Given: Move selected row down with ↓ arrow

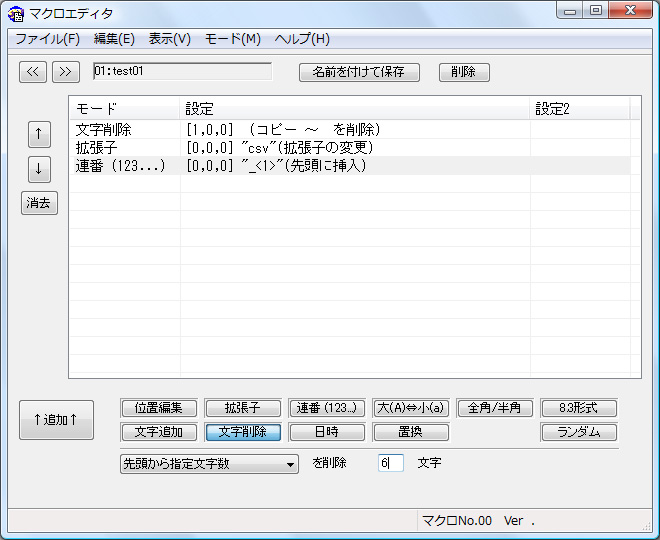Looking at the screenshot, I should click(x=39, y=169).
